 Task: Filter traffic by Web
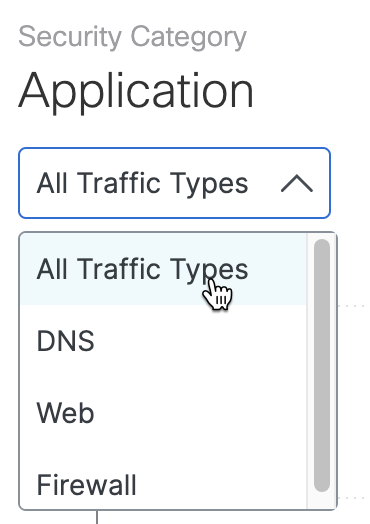click(x=163, y=413)
